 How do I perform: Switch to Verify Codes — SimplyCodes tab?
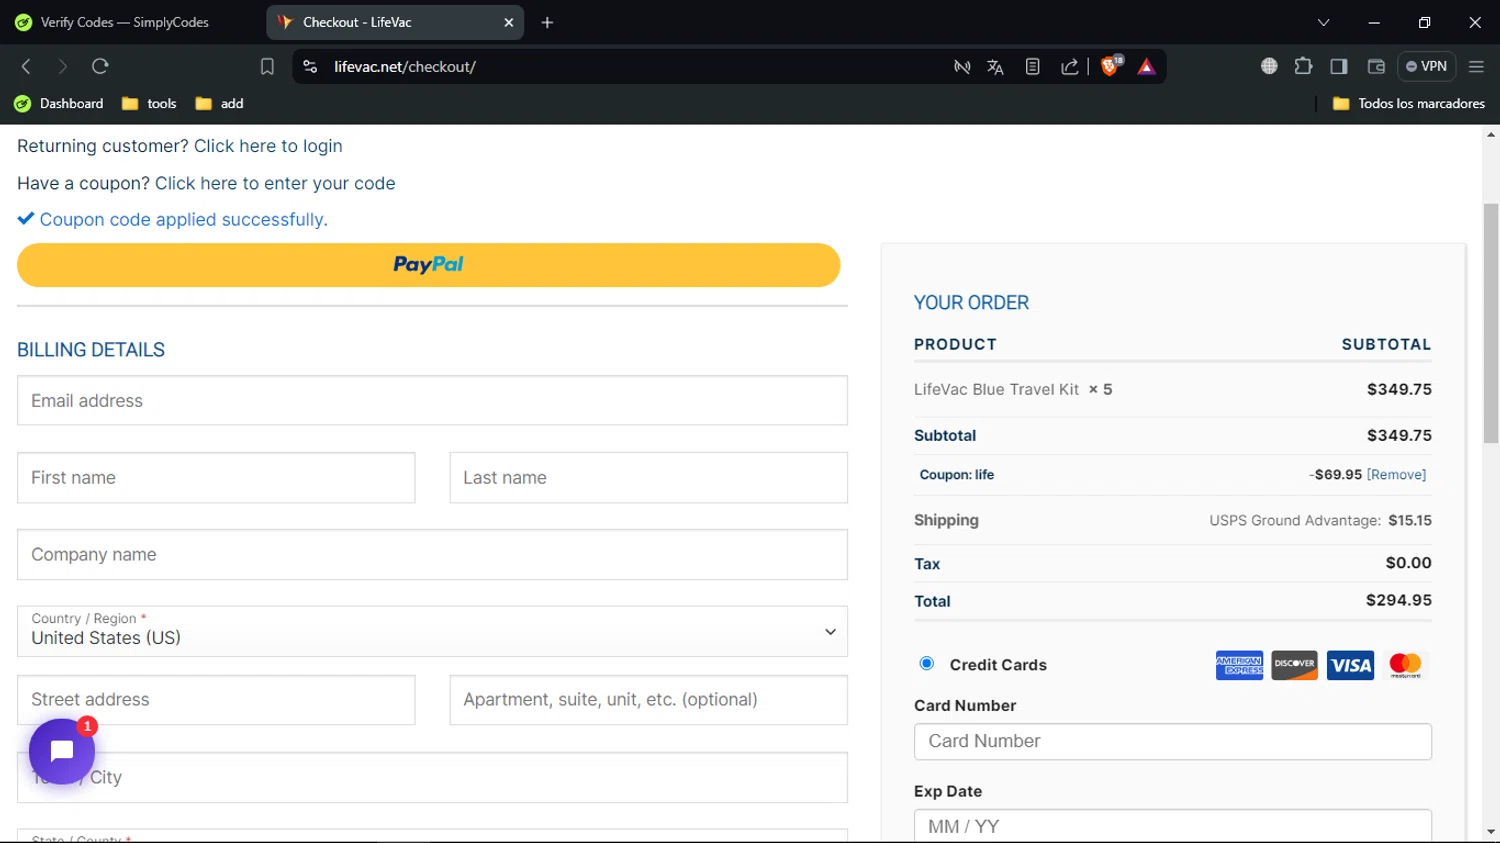(125, 22)
